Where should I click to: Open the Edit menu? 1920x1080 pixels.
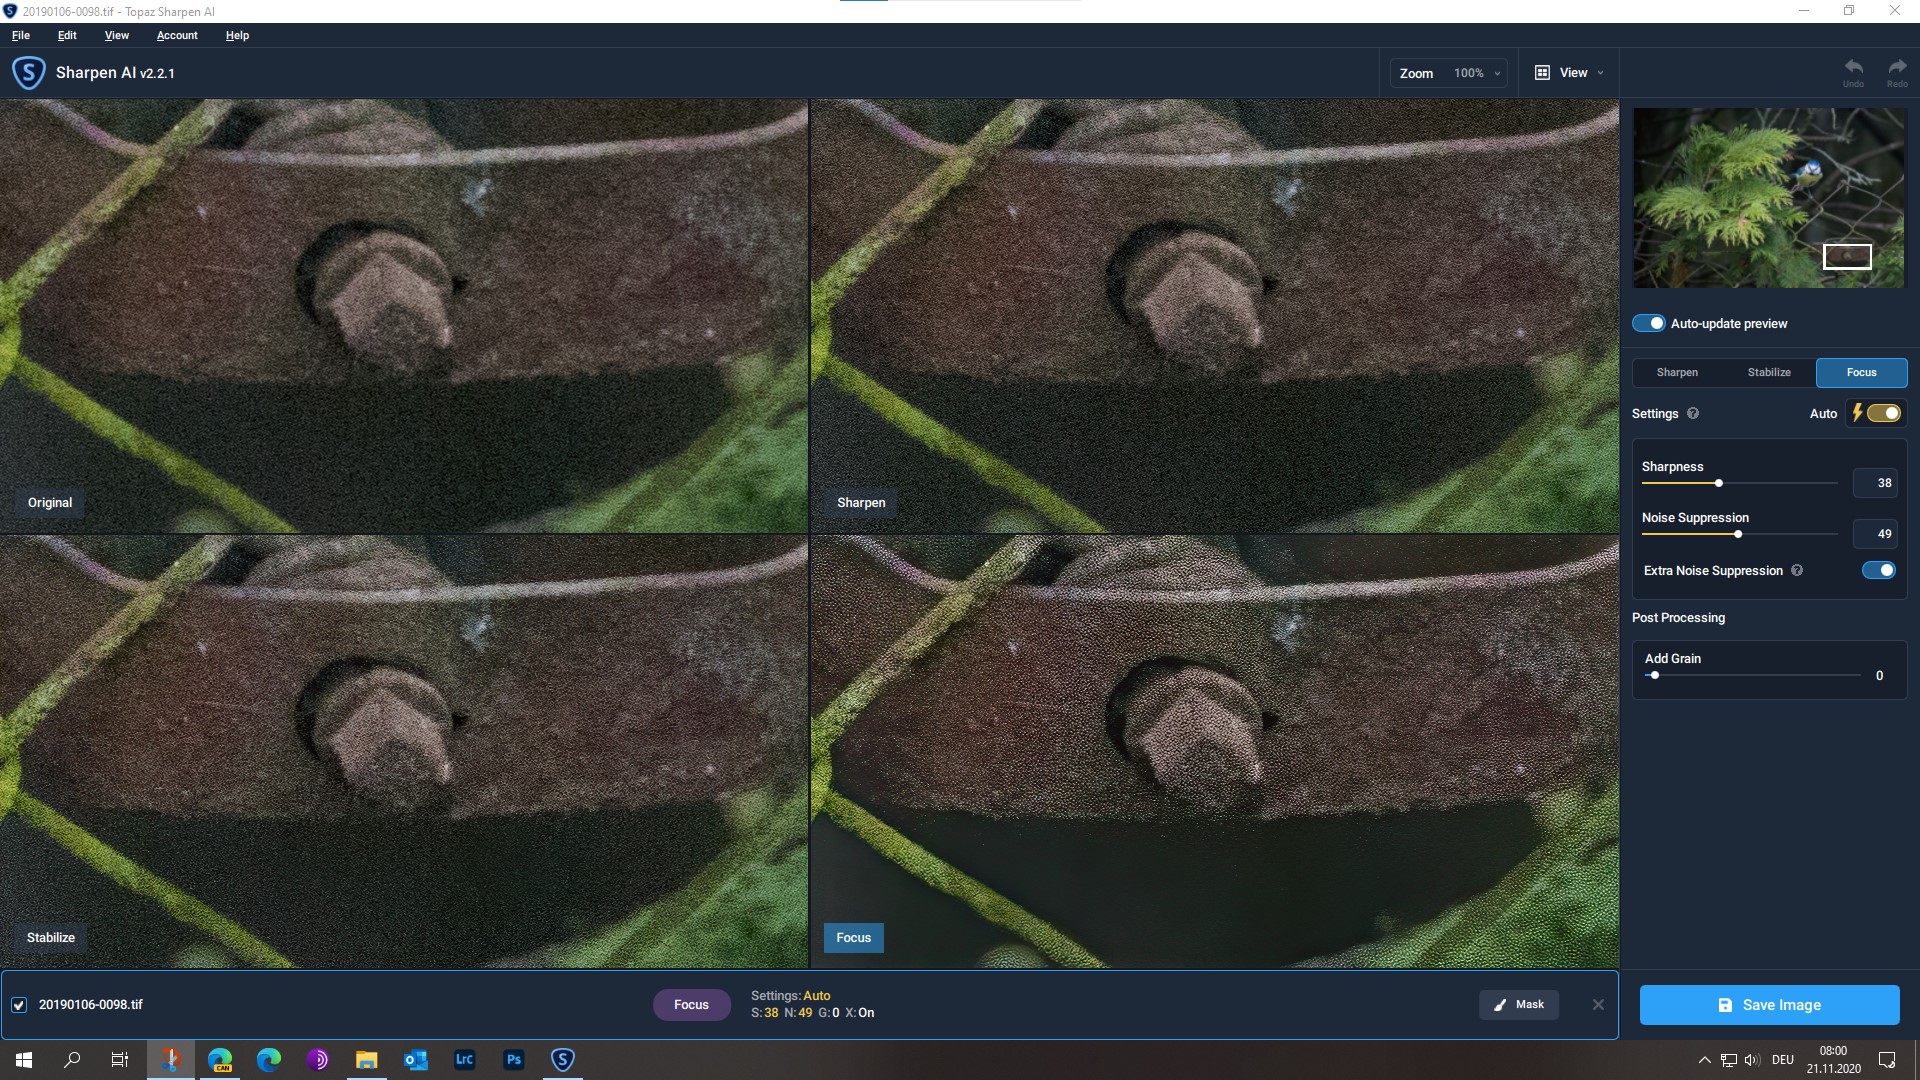point(67,35)
